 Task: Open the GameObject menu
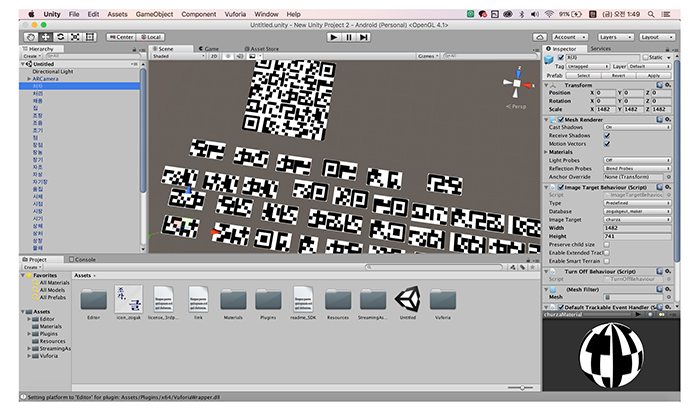pos(154,14)
